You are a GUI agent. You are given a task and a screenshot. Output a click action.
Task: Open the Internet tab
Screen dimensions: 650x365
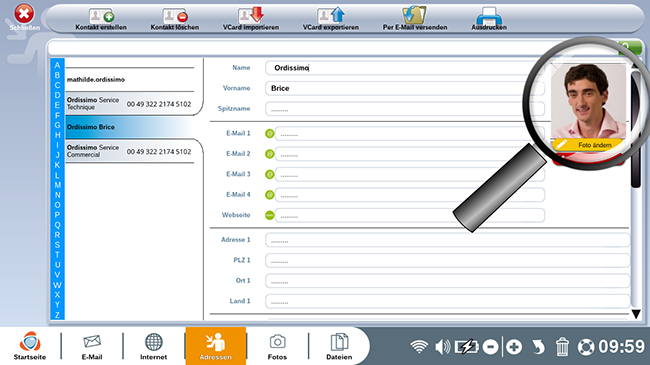[x=153, y=346]
